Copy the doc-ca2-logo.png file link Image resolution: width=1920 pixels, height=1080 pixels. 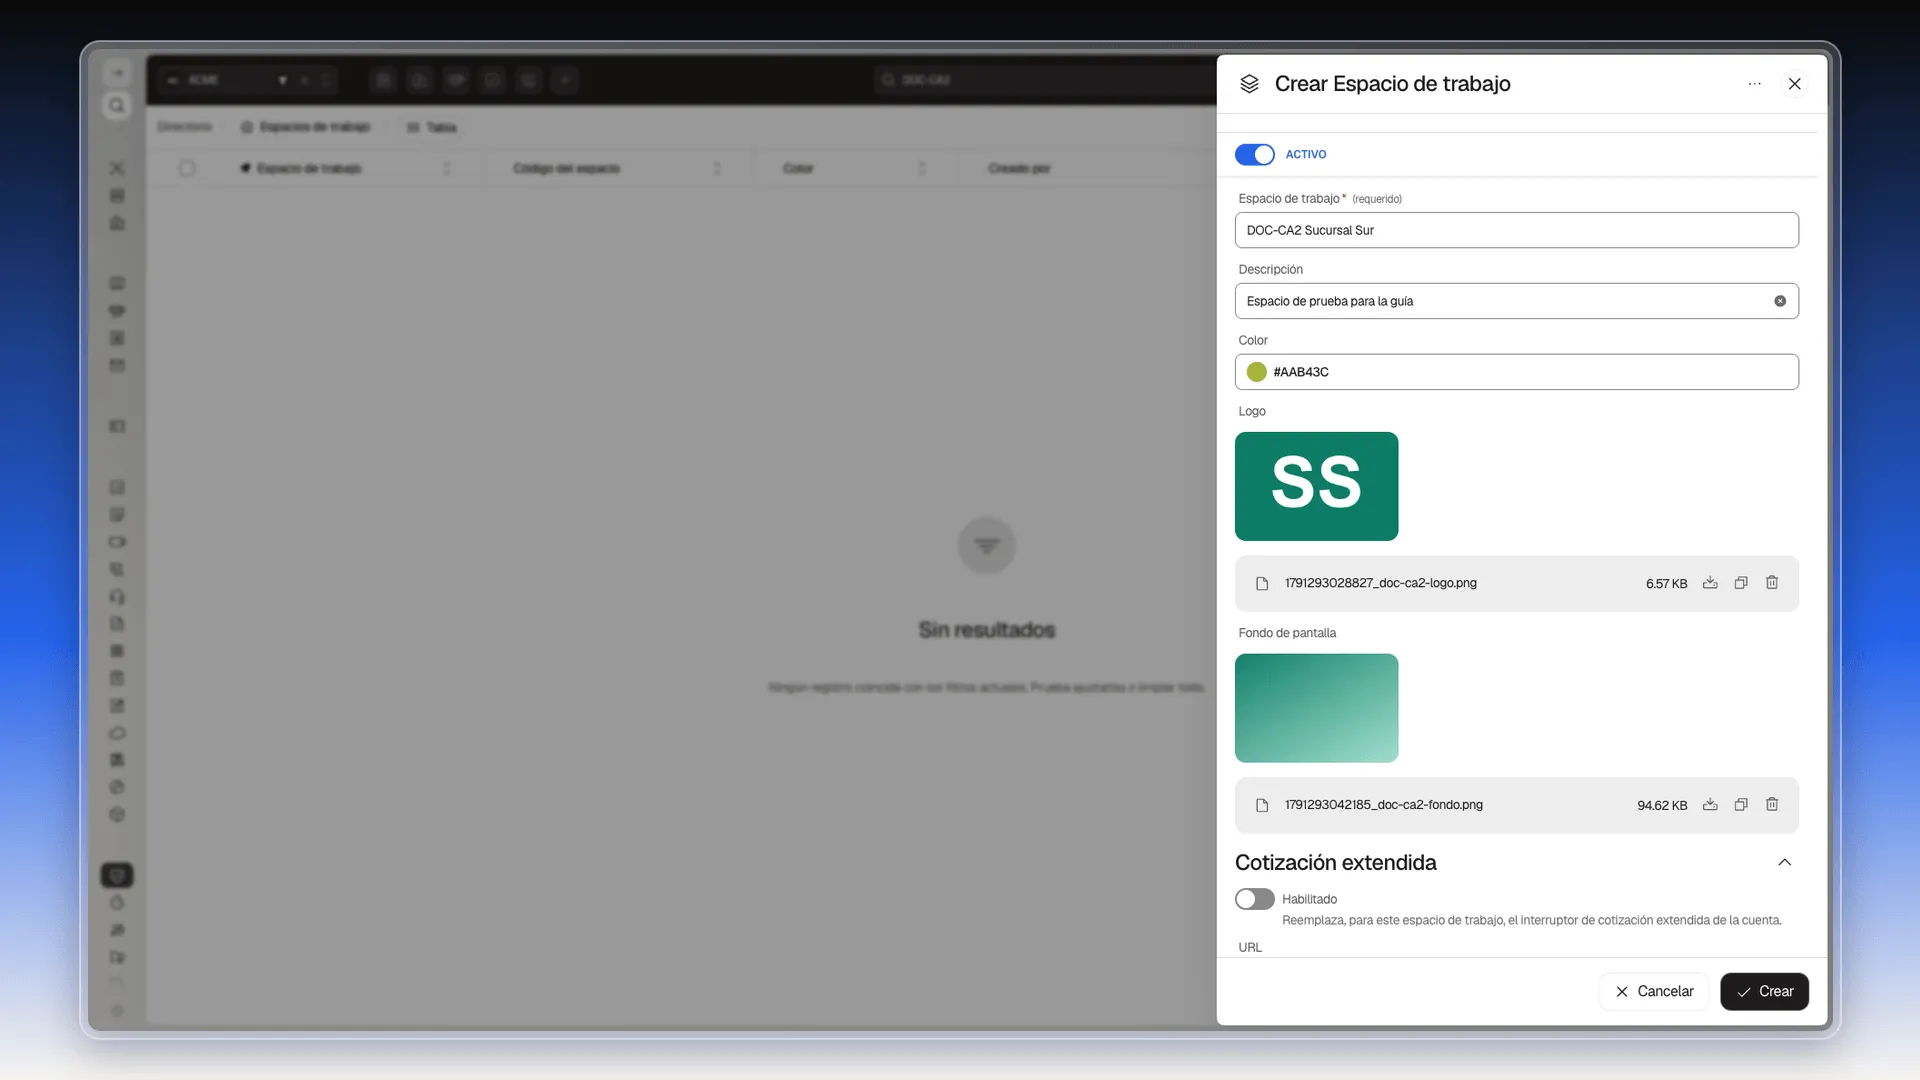[1741, 583]
